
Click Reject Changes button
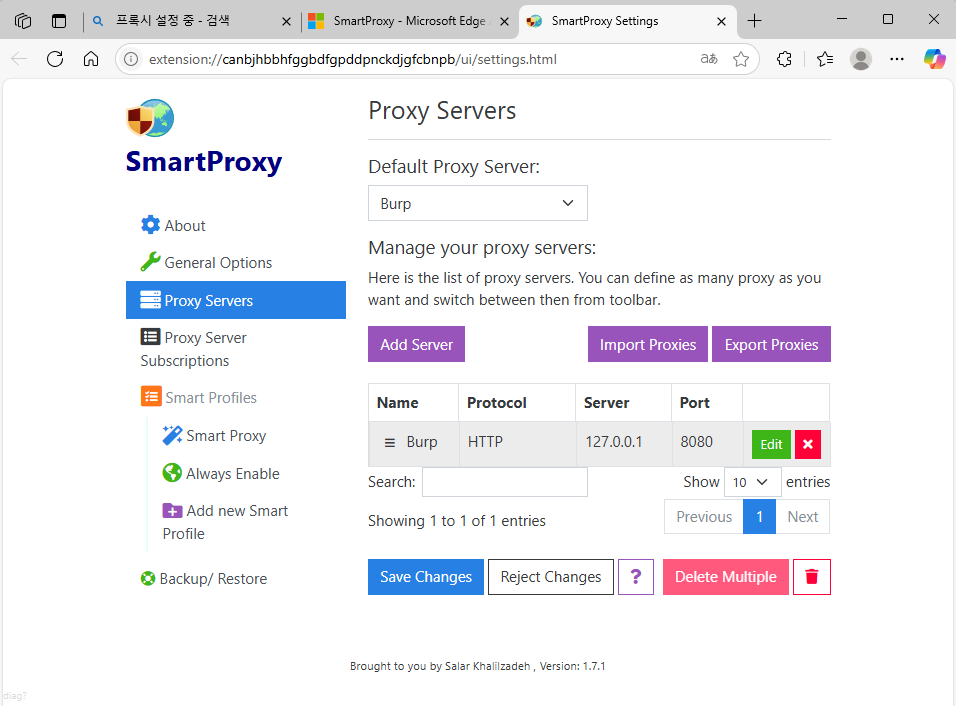[551, 577]
